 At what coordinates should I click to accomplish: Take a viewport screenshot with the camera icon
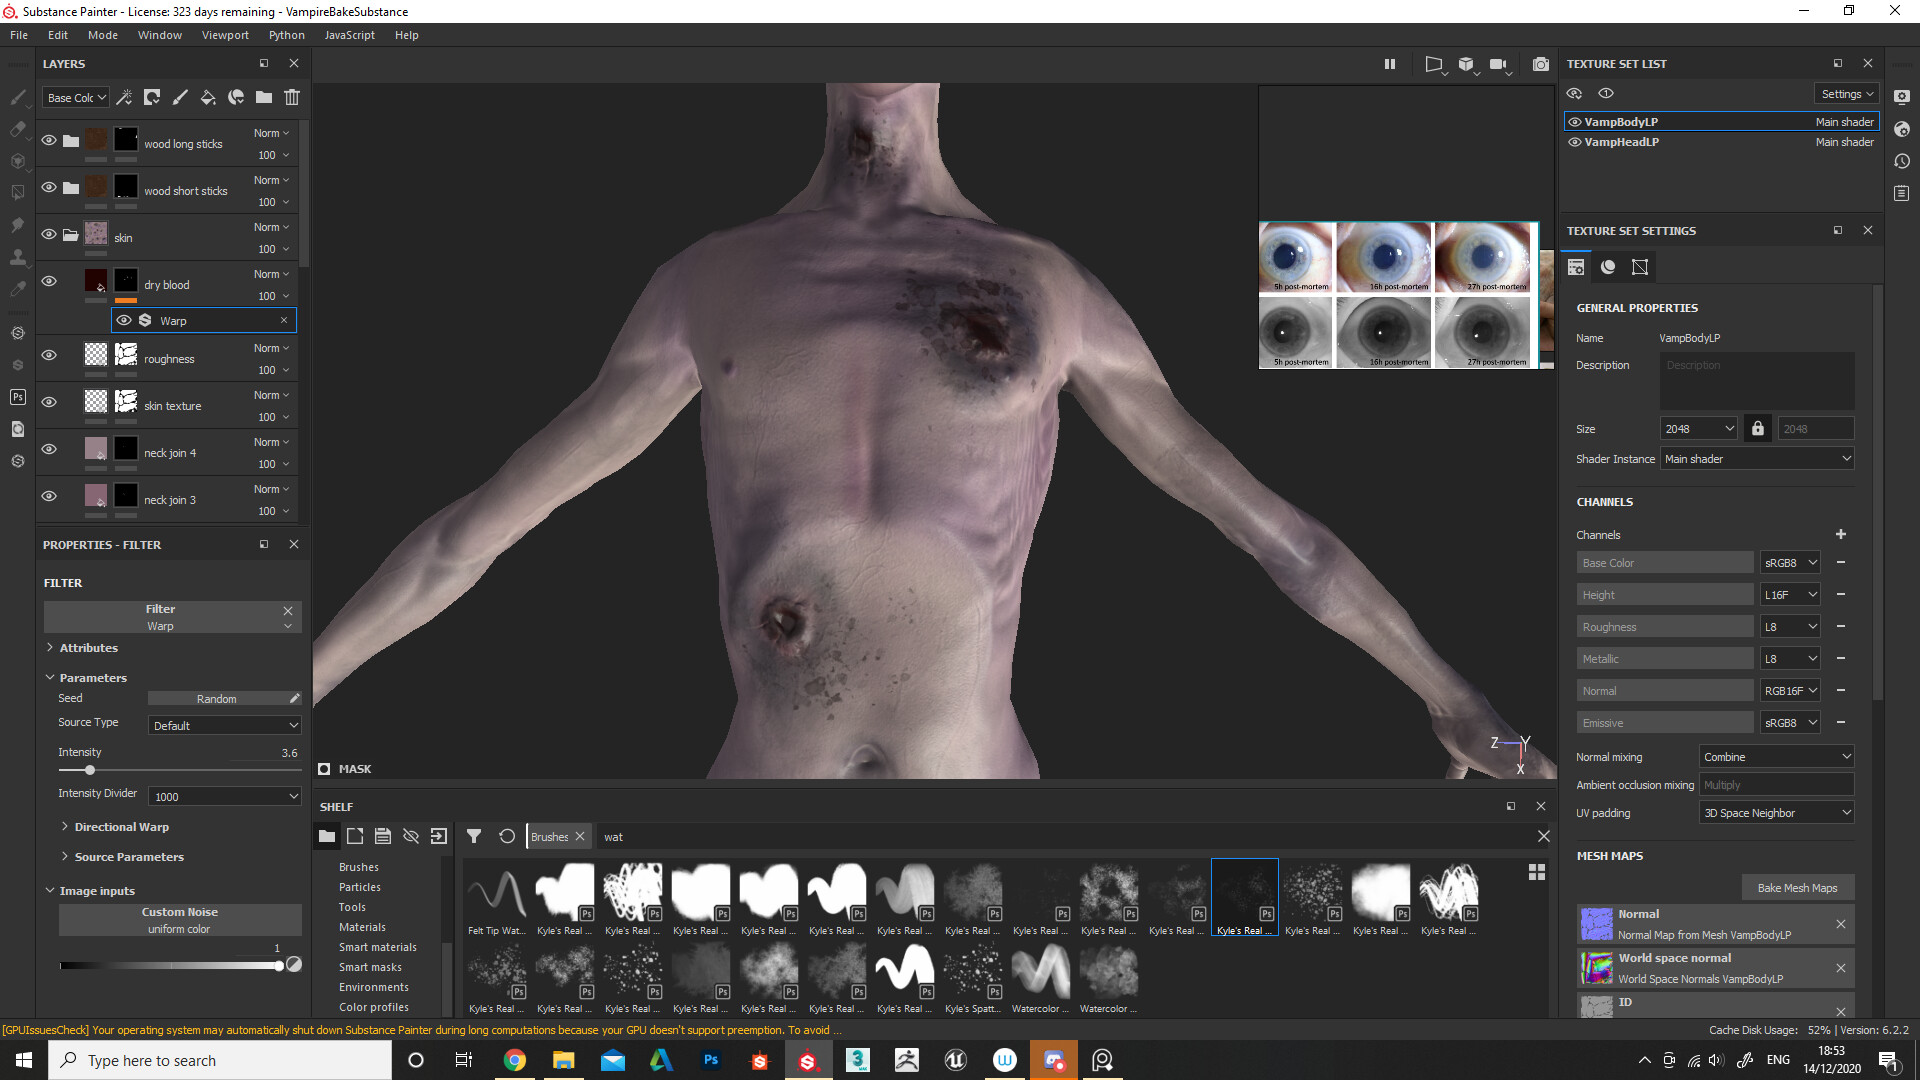tap(1541, 63)
